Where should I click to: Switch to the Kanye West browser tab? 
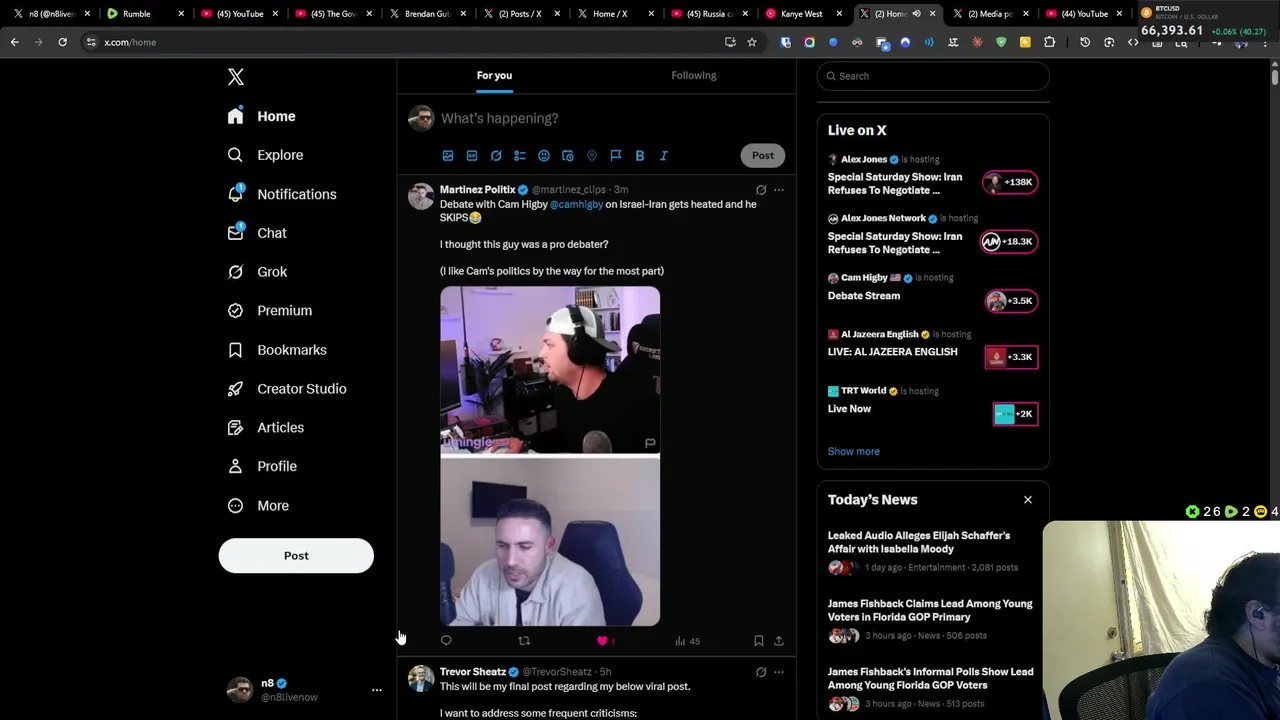tap(803, 14)
